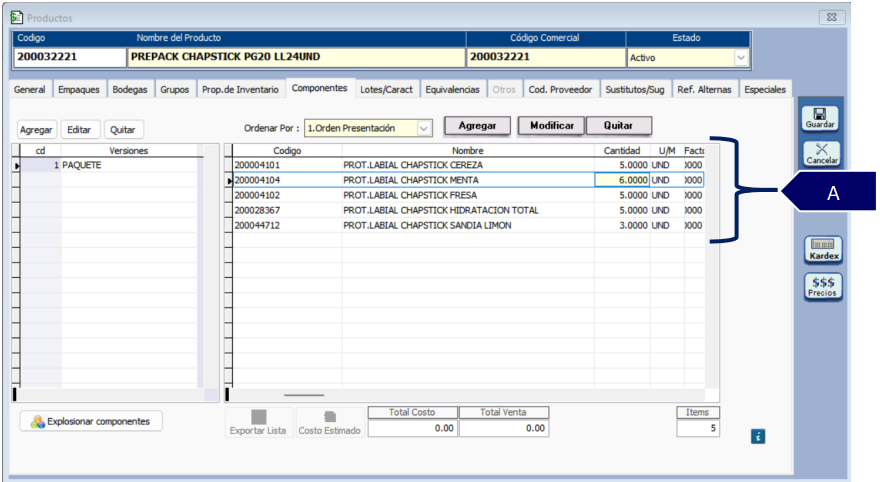Open the Cod. Proveedor tab
Image resolution: width=880 pixels, height=482 pixels.
(560, 89)
